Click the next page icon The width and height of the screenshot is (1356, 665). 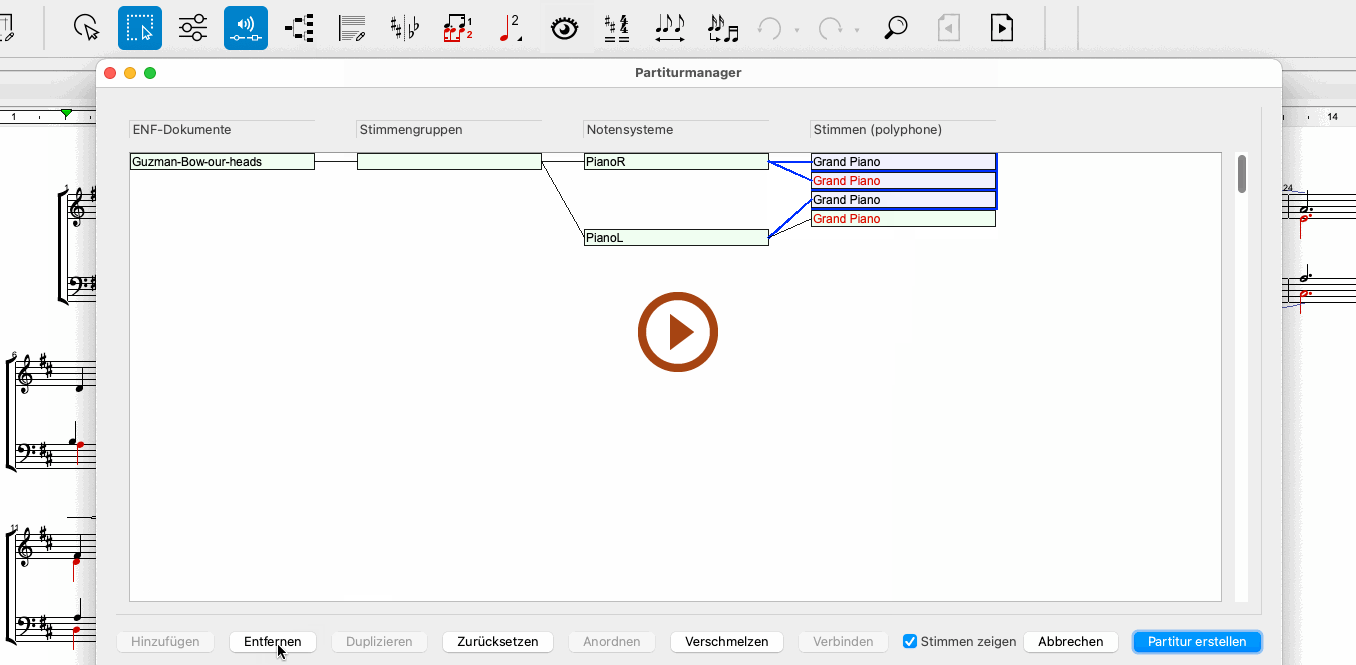[x=1001, y=28]
